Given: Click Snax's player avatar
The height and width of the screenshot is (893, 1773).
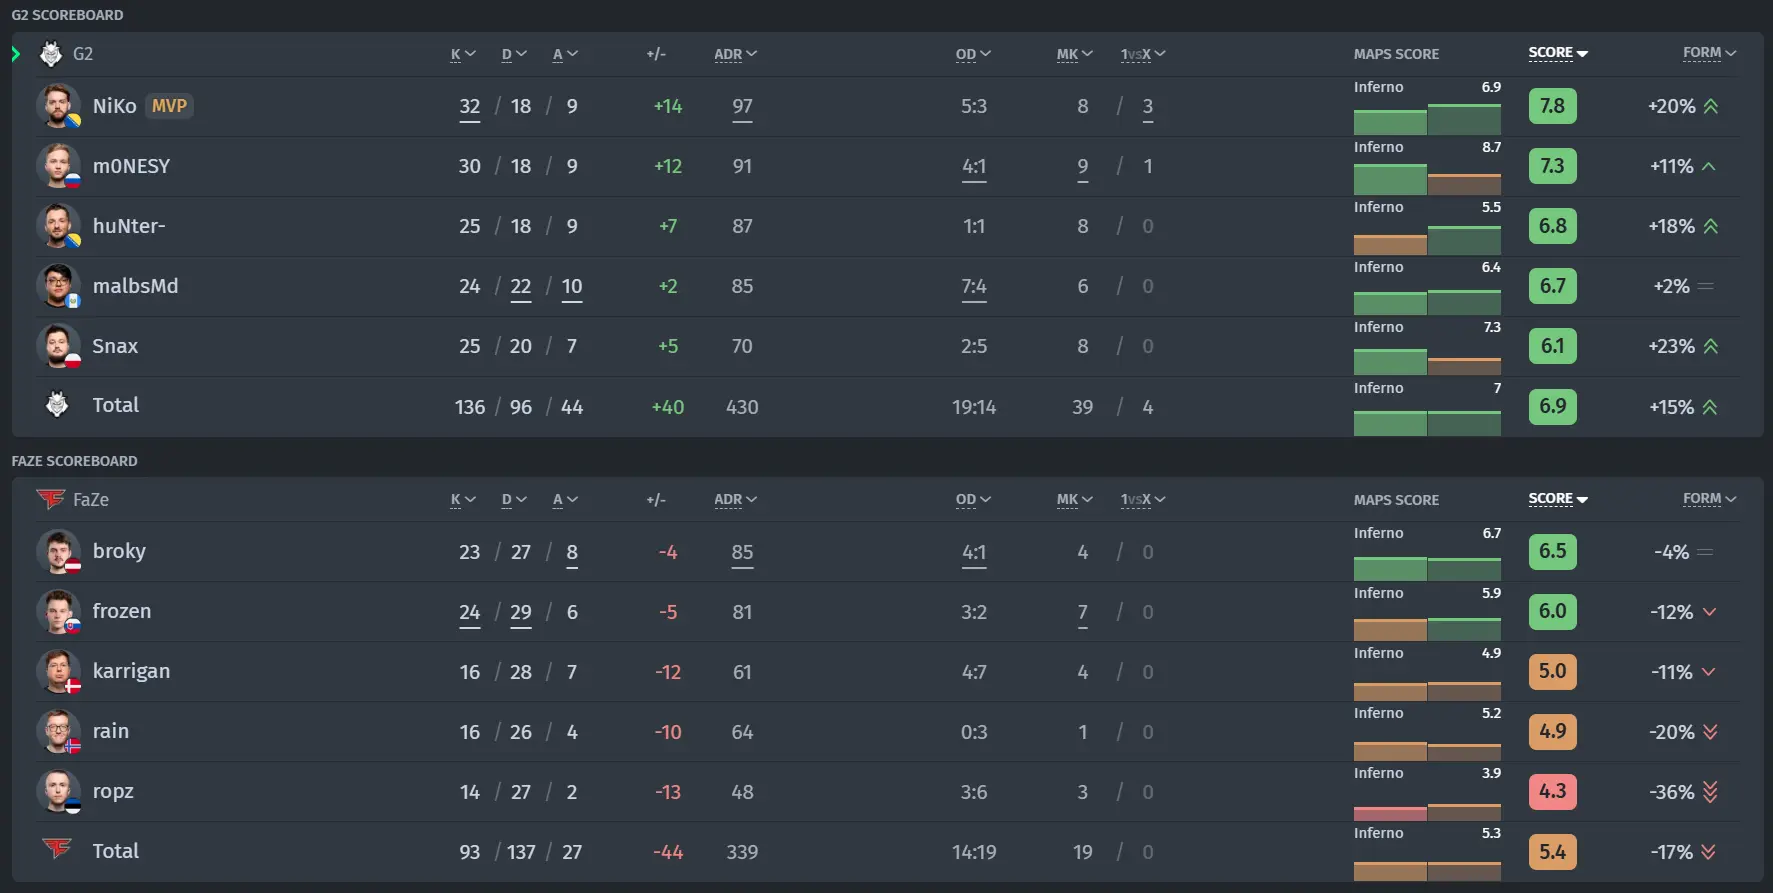Looking at the screenshot, I should tap(58, 346).
